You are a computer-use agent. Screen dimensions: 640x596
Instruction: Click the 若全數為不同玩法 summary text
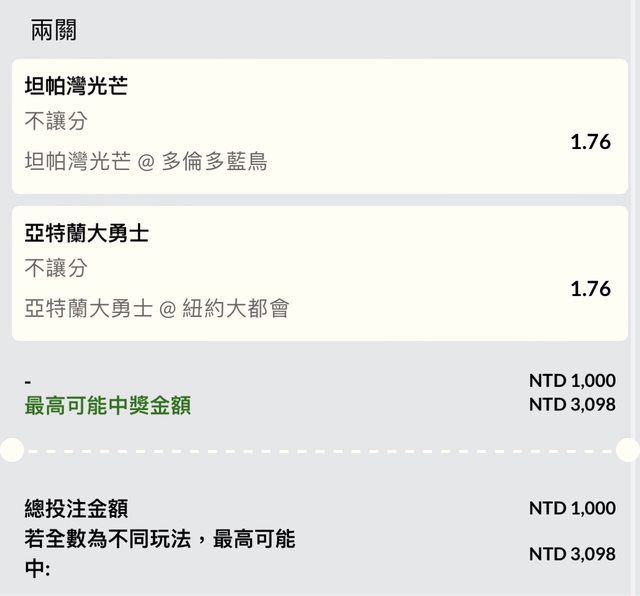pos(160,541)
